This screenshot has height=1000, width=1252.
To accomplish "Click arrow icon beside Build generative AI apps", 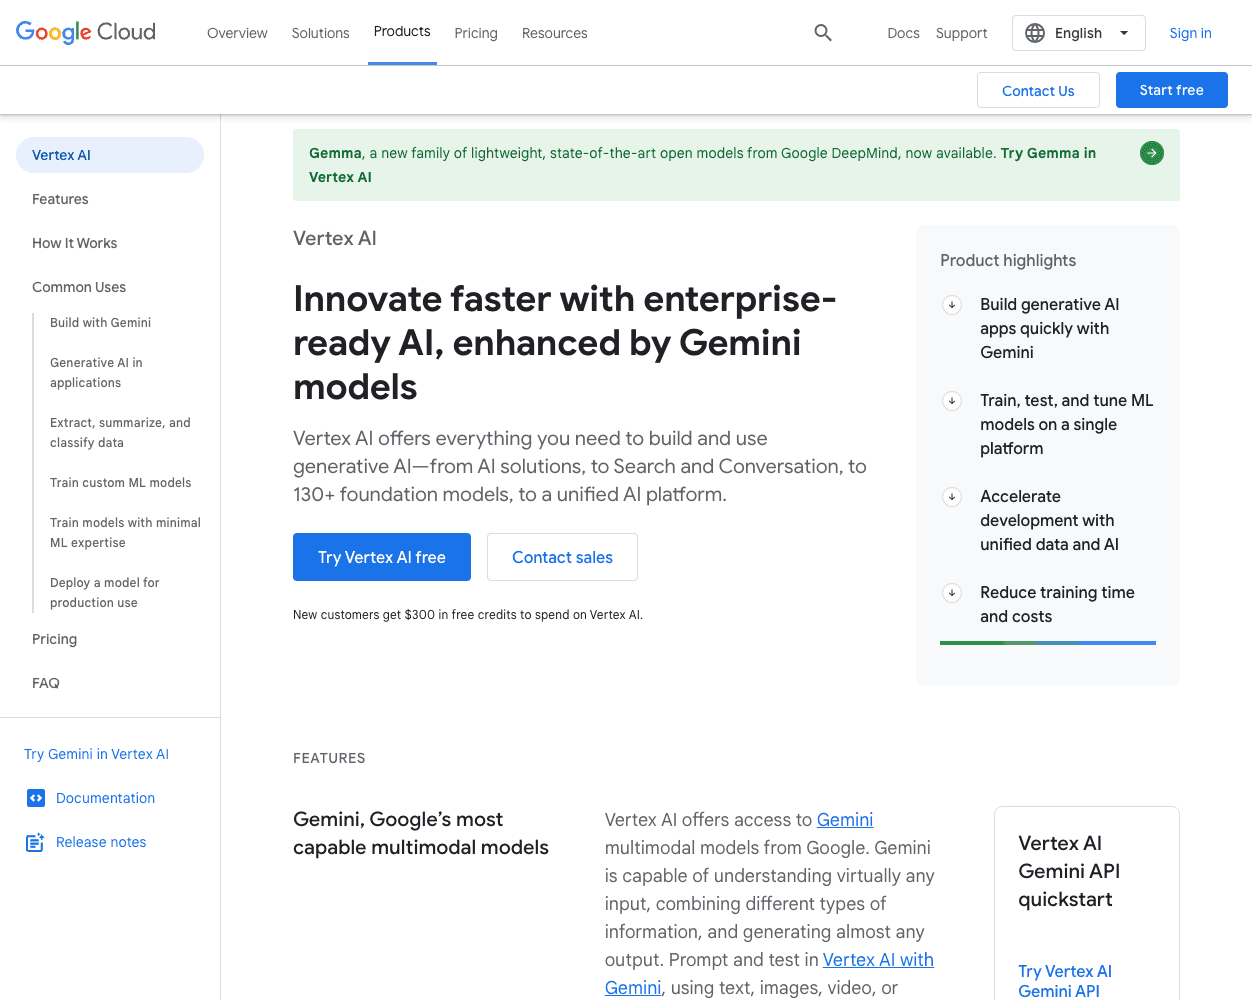I will (952, 305).
